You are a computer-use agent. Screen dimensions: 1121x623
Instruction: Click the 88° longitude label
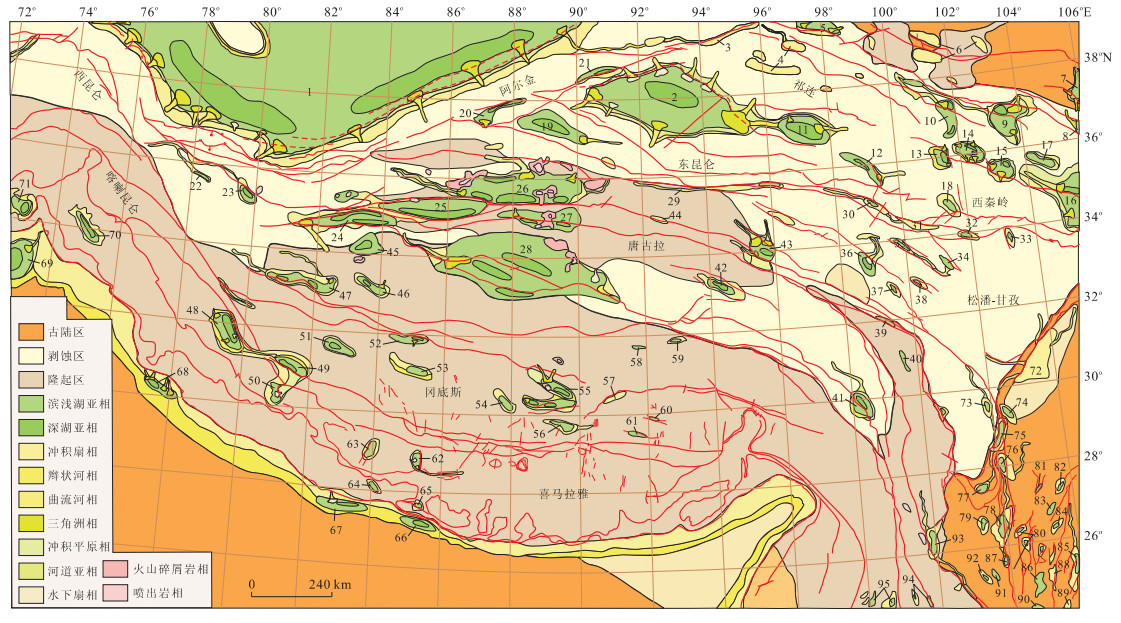517,11
